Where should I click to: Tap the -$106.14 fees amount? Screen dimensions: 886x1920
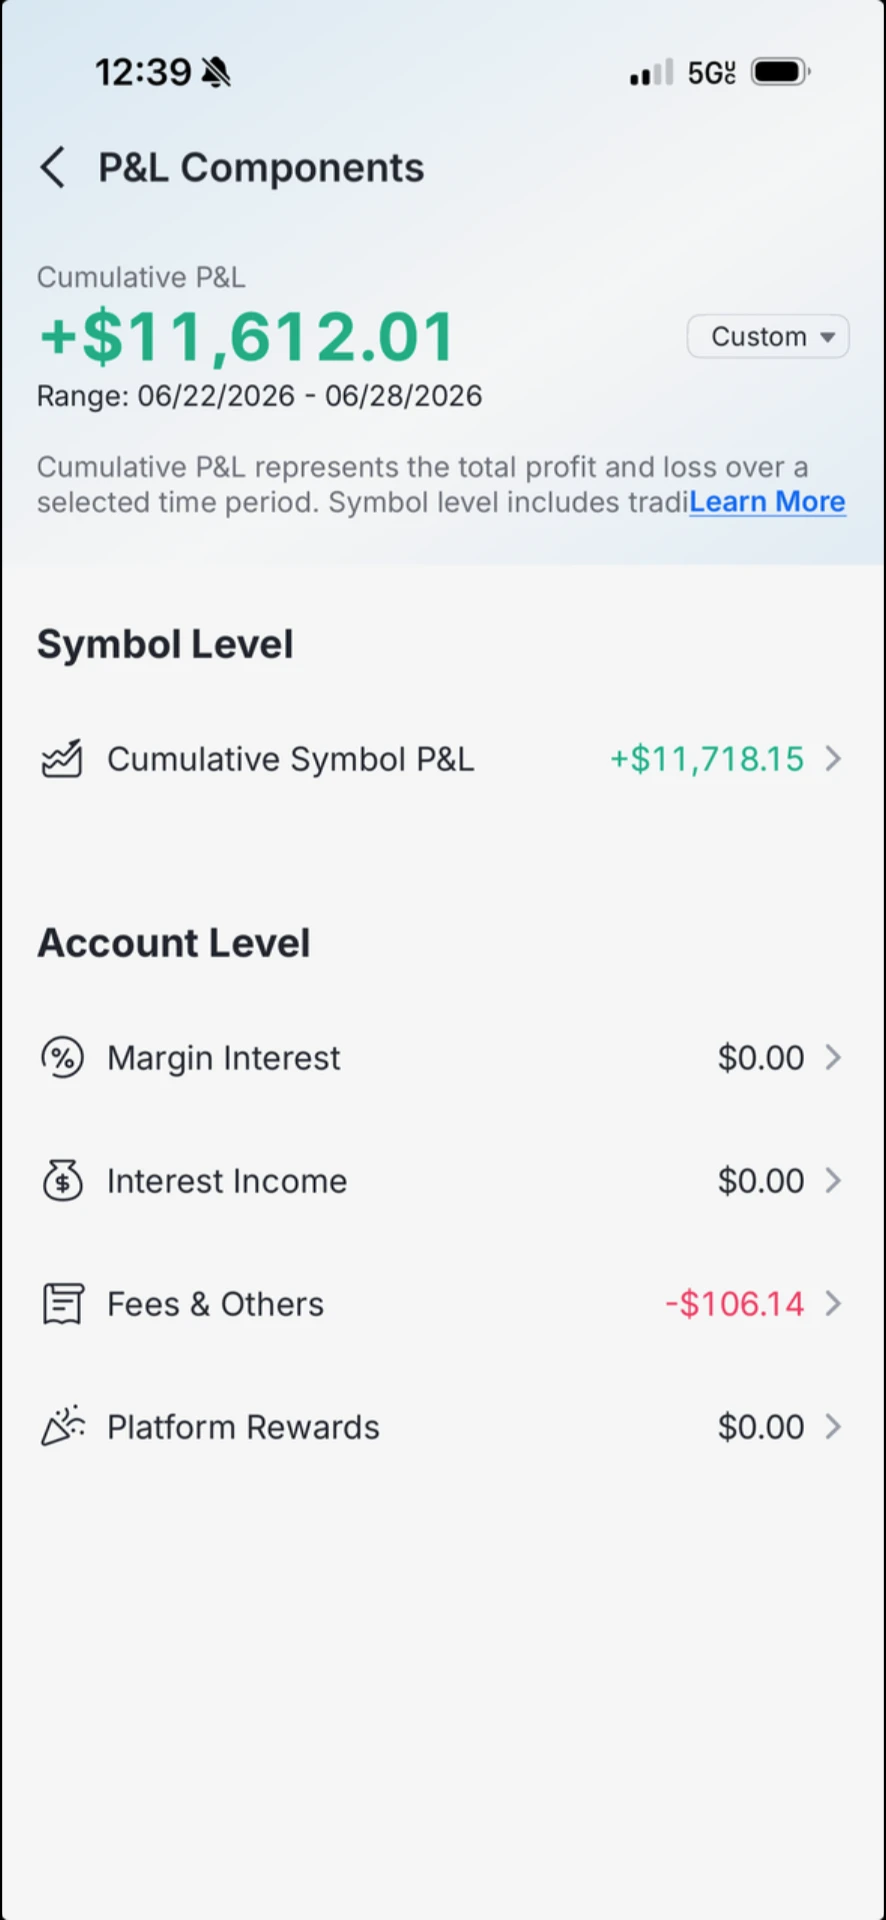(734, 1304)
